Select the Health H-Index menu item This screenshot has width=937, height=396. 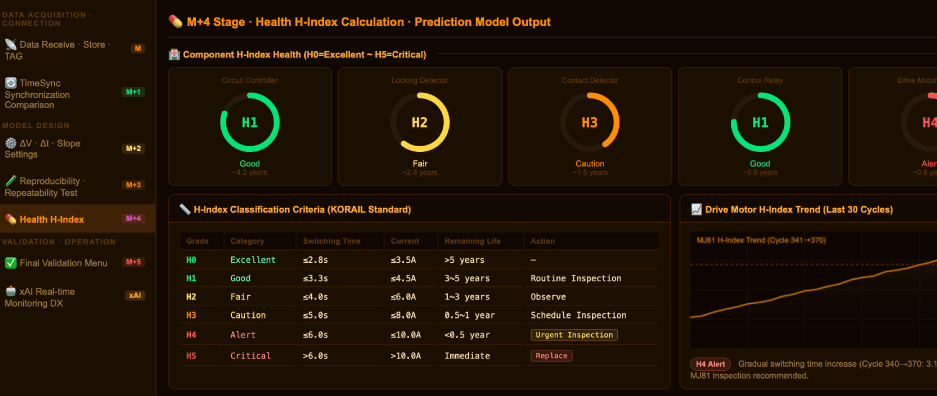click(x=78, y=219)
